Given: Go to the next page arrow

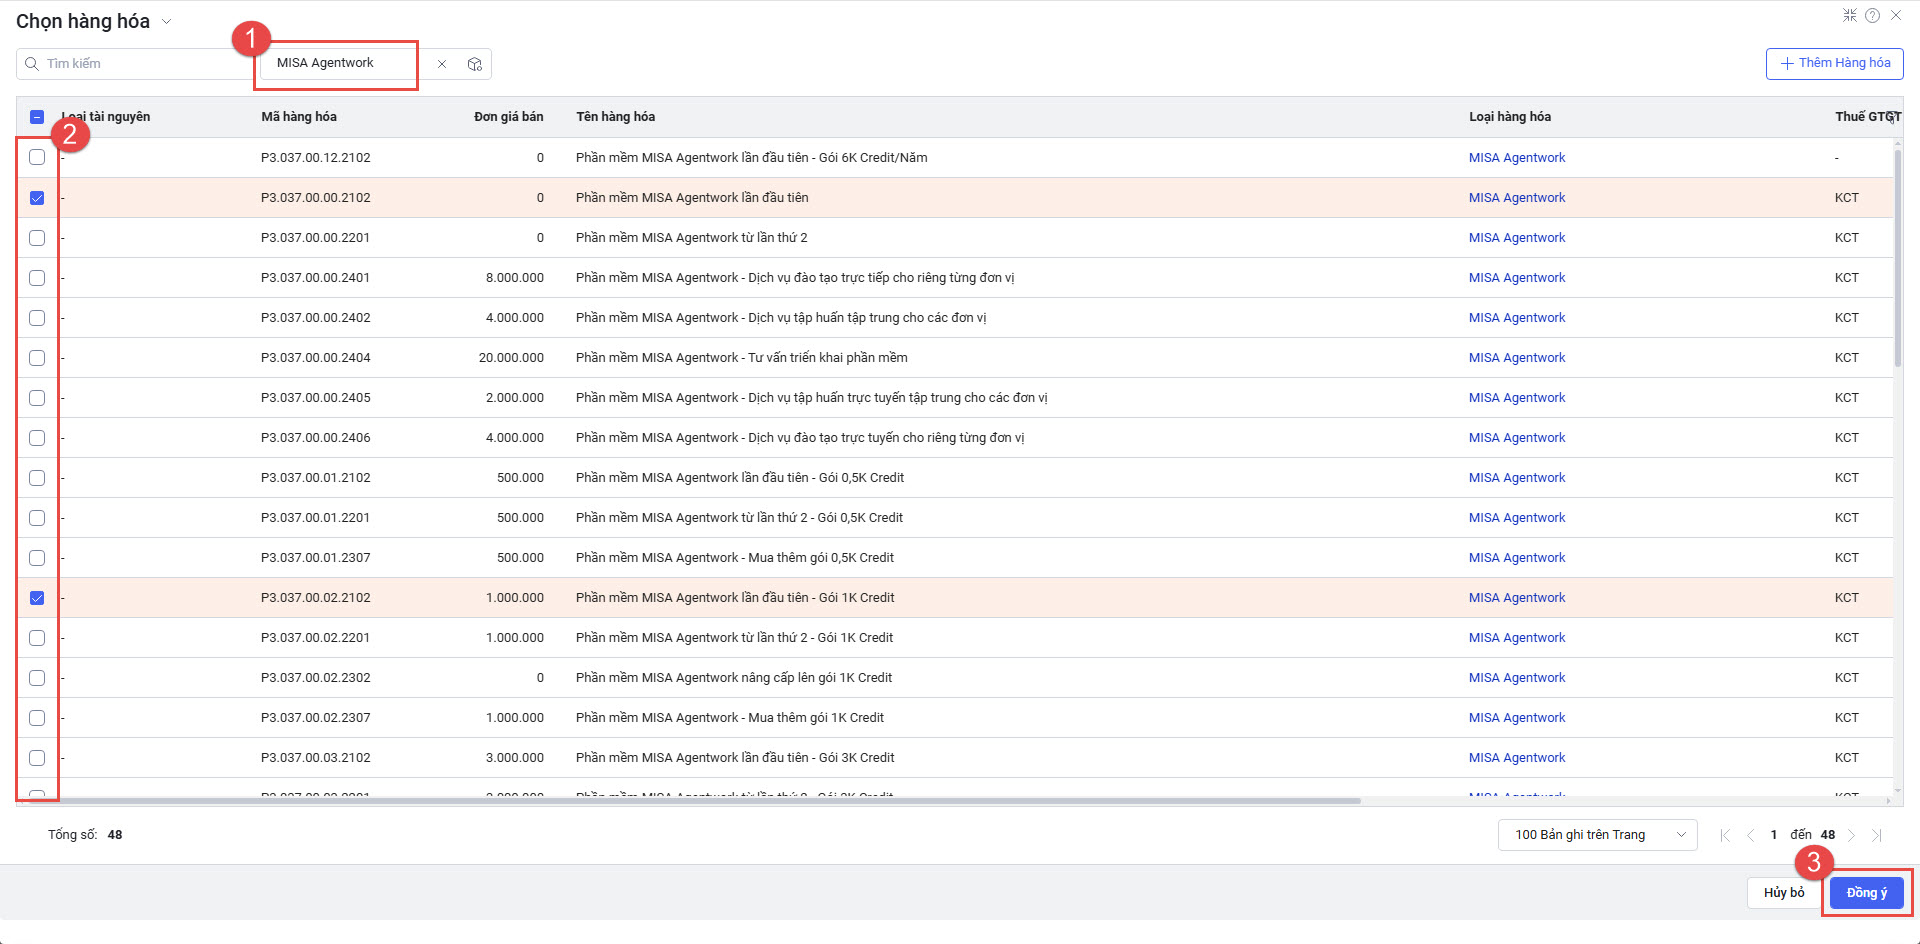Looking at the screenshot, I should pos(1852,835).
